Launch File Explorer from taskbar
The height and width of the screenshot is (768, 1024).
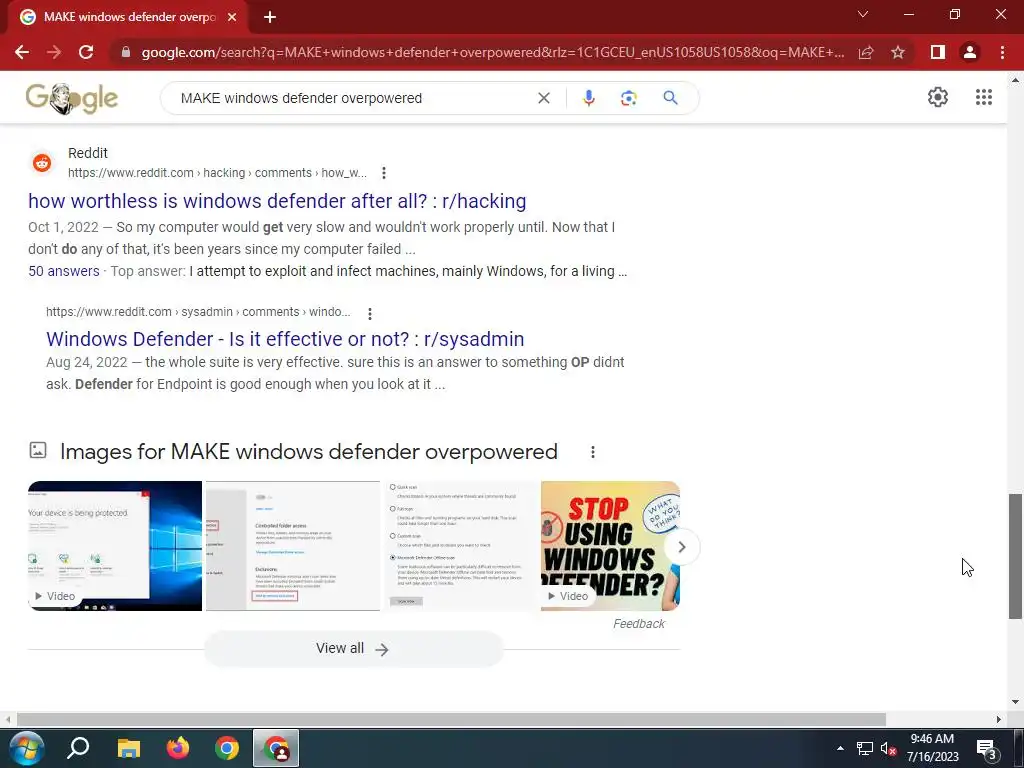(128, 748)
